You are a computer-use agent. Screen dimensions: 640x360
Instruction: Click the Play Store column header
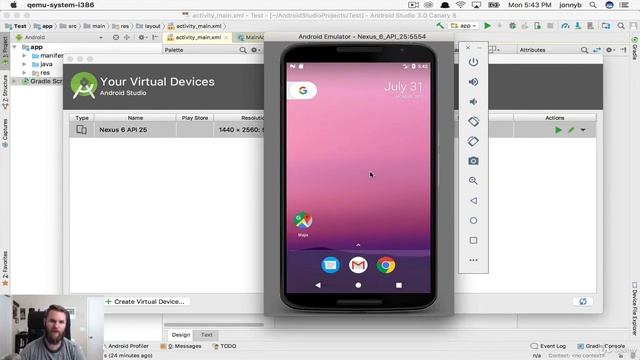(195, 118)
